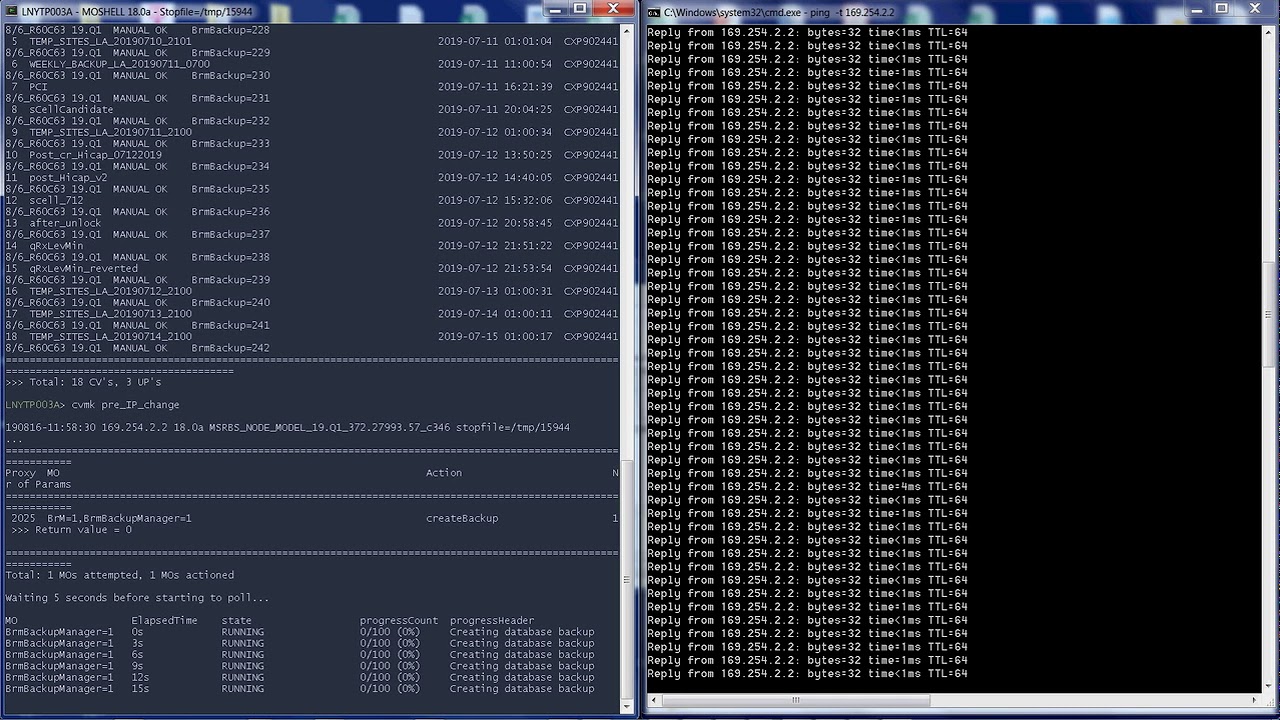Screen dimensions: 1280x720
Task: Click the 'createBackup' action text
Action: (x=462, y=518)
